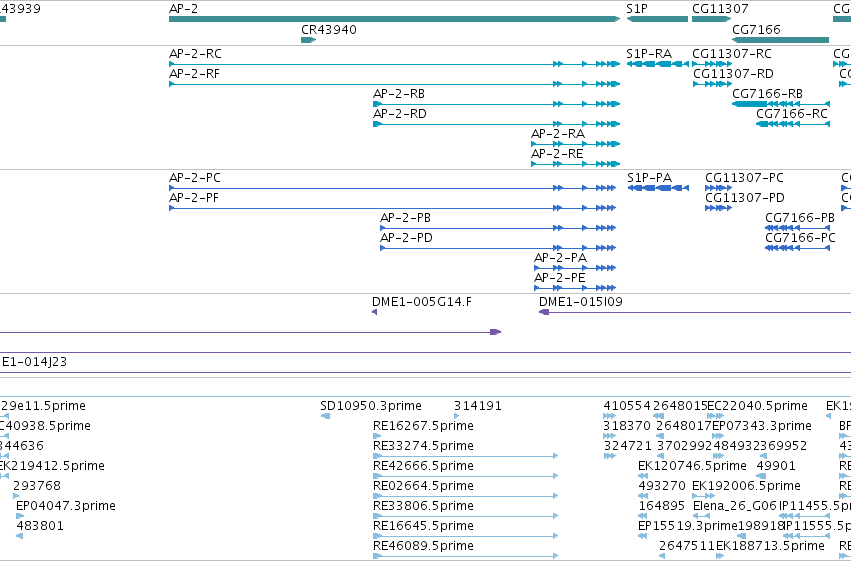Select the CG11307 gene label
The image size is (851, 561).
[x=720, y=9]
